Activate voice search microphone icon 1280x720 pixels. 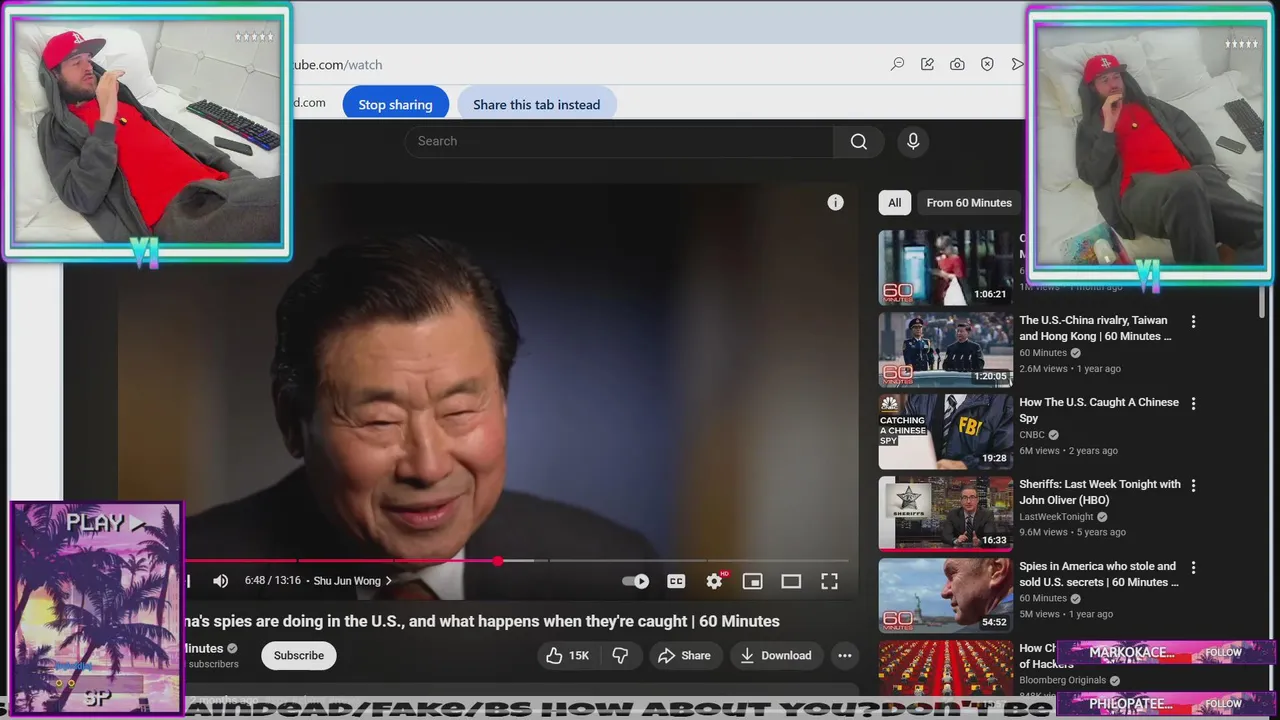point(913,141)
